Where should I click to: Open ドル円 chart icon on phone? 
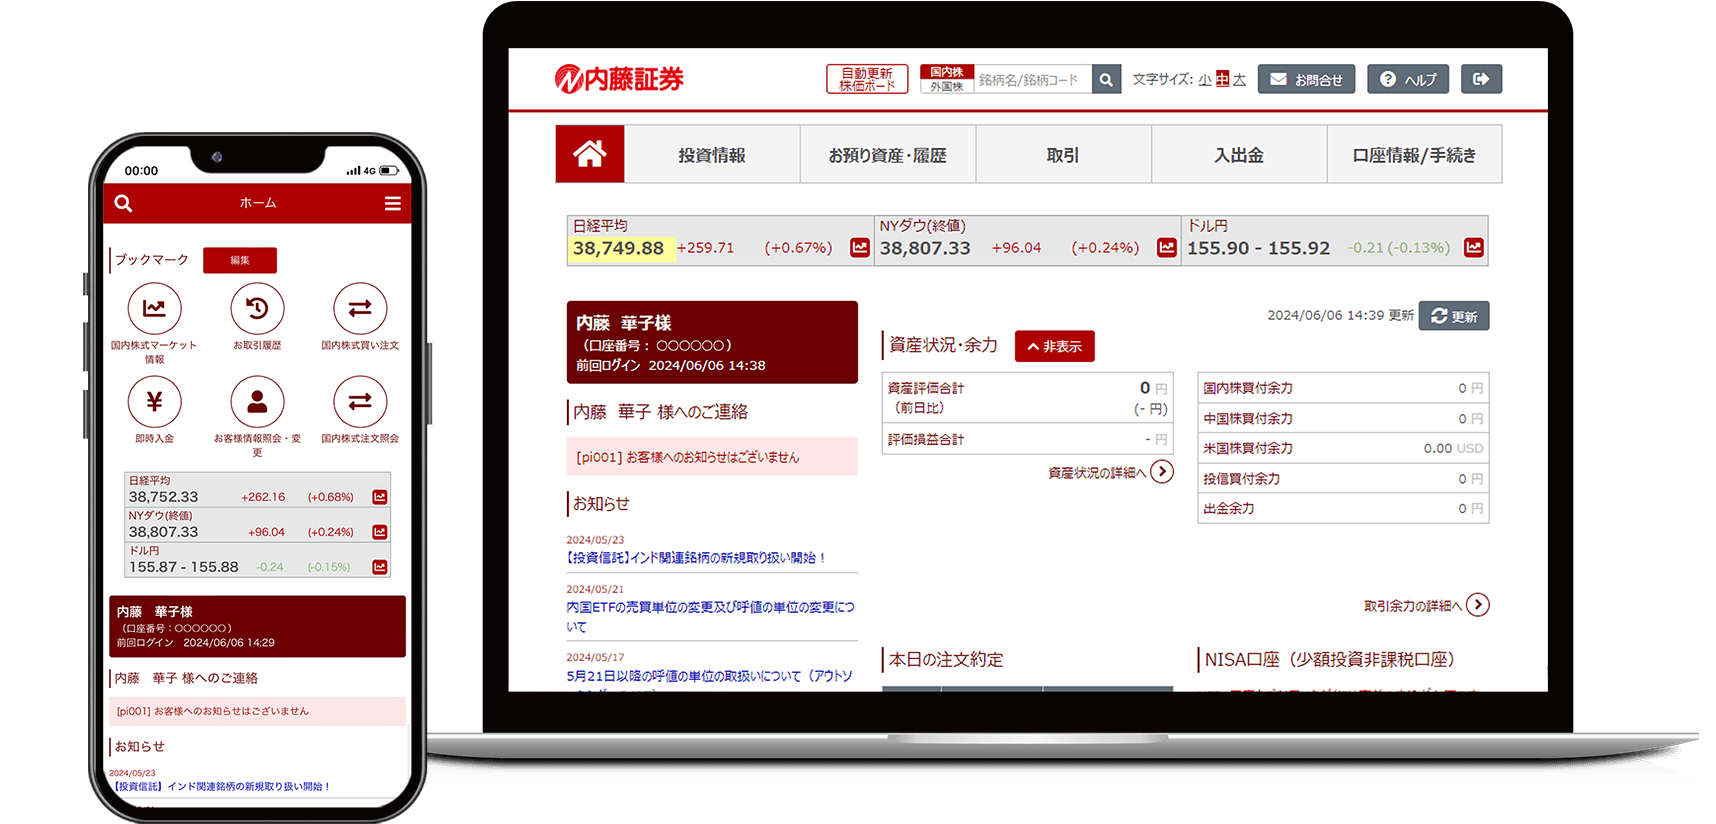pos(380,567)
